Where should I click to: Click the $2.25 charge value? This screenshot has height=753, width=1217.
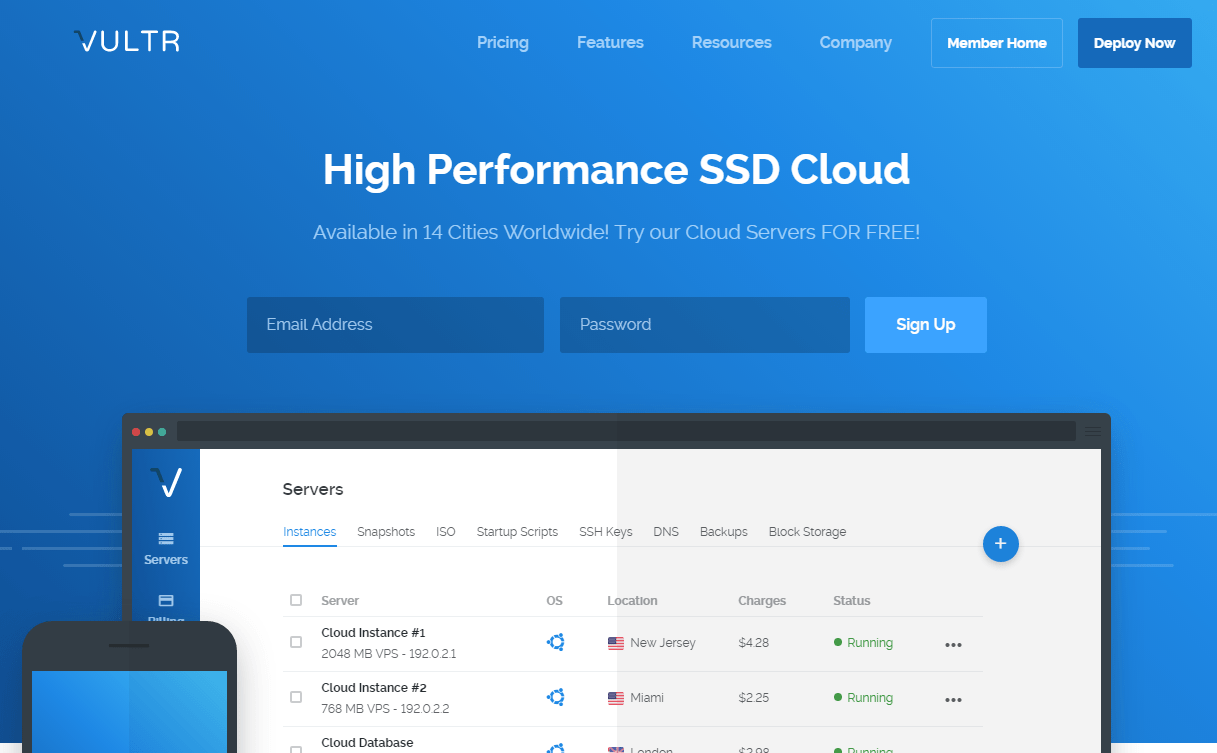coord(754,698)
